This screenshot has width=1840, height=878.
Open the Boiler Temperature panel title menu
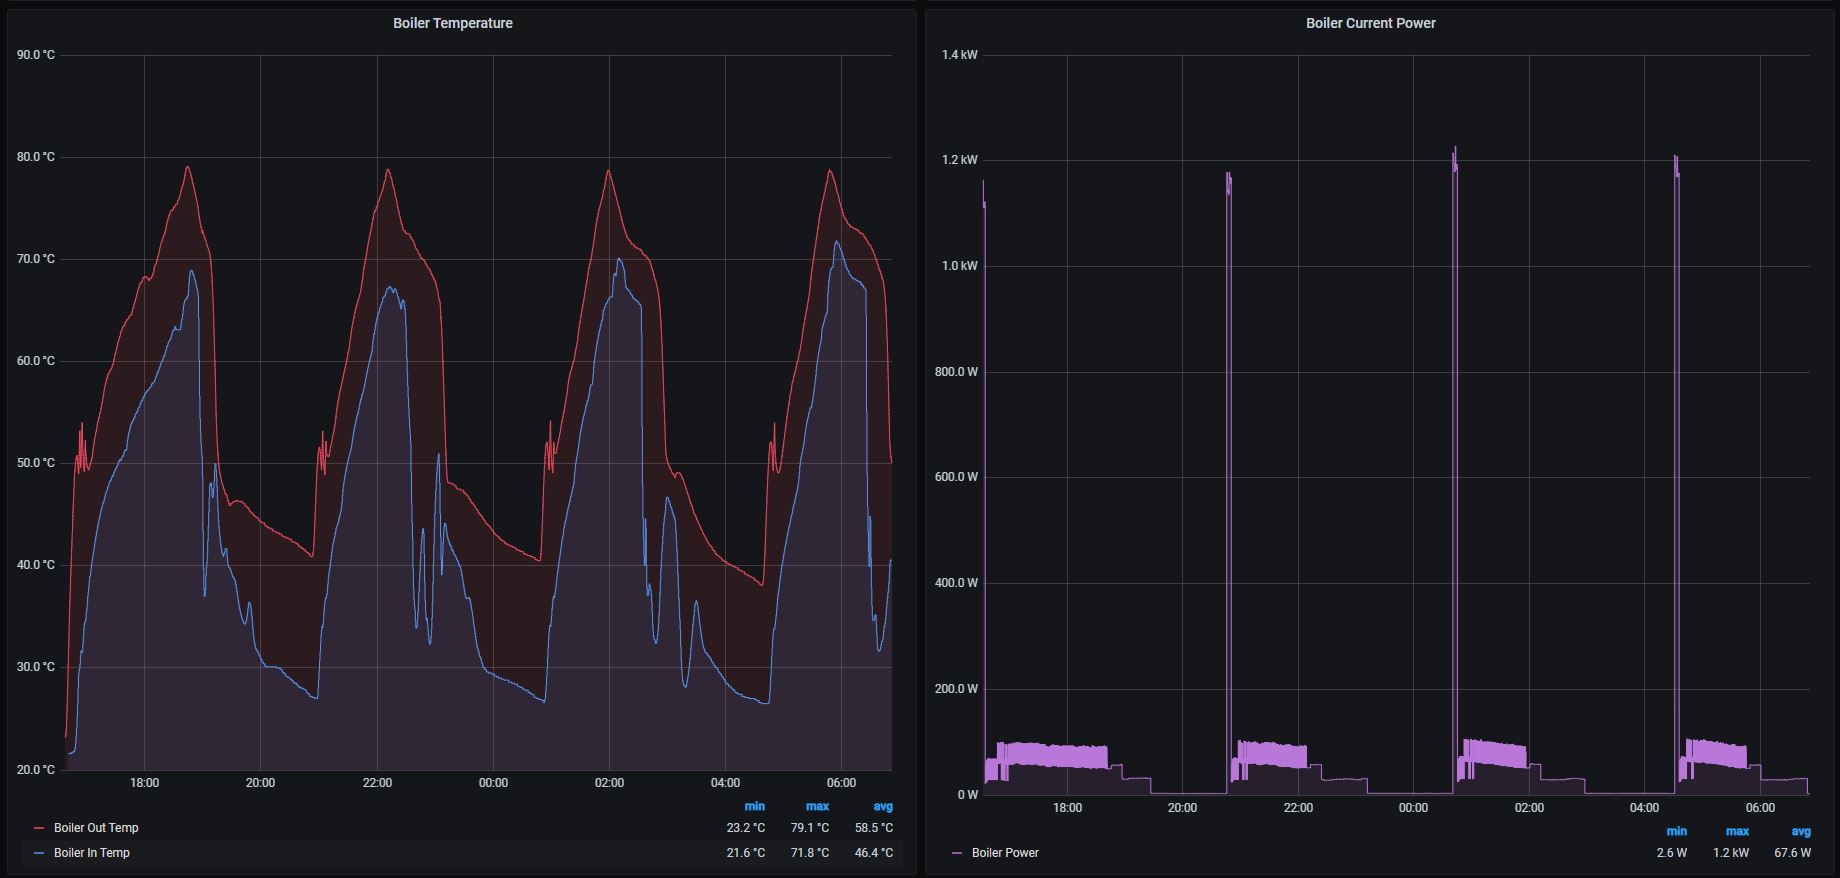coord(452,23)
